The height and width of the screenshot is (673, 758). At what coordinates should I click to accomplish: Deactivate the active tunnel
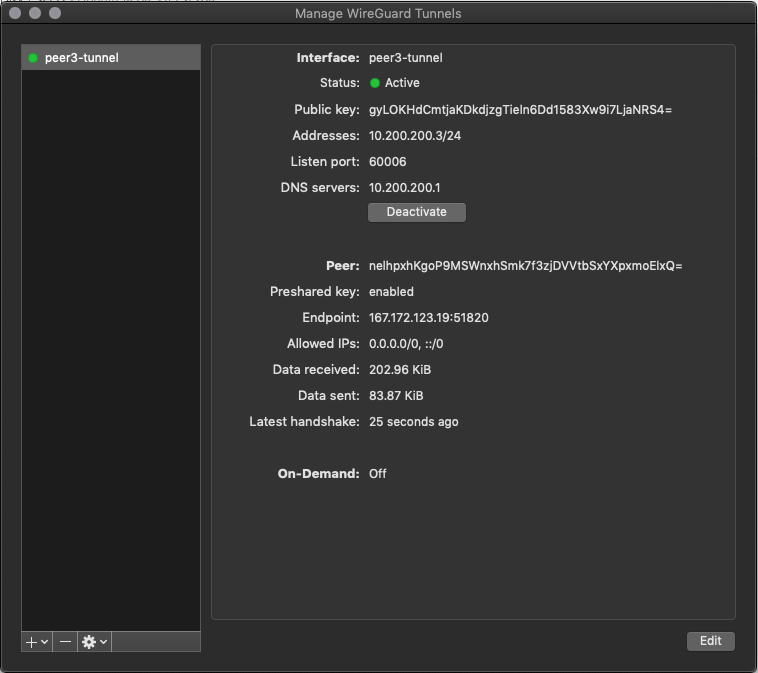(x=417, y=212)
